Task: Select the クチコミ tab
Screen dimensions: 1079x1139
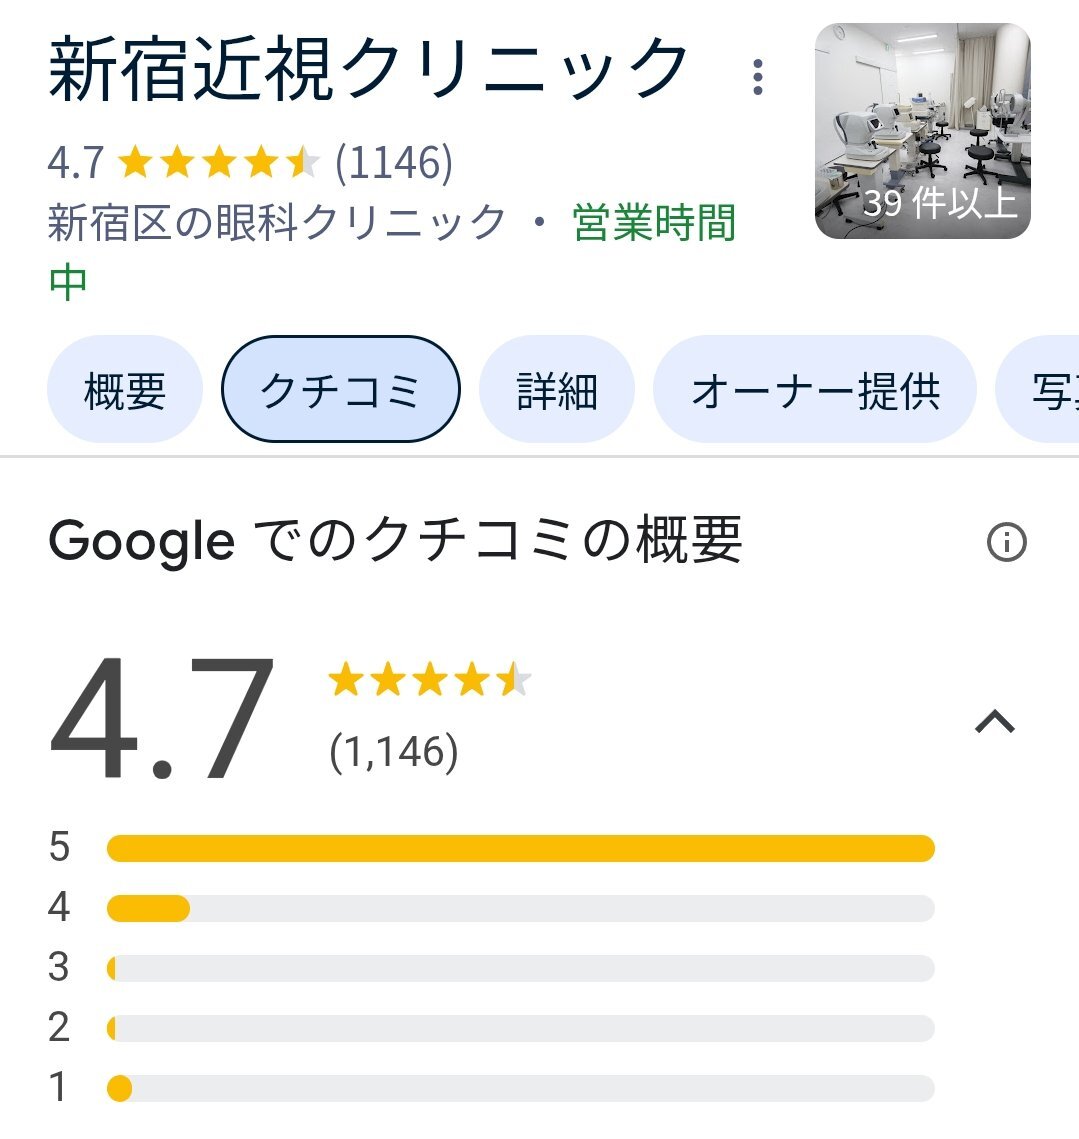Action: 341,389
